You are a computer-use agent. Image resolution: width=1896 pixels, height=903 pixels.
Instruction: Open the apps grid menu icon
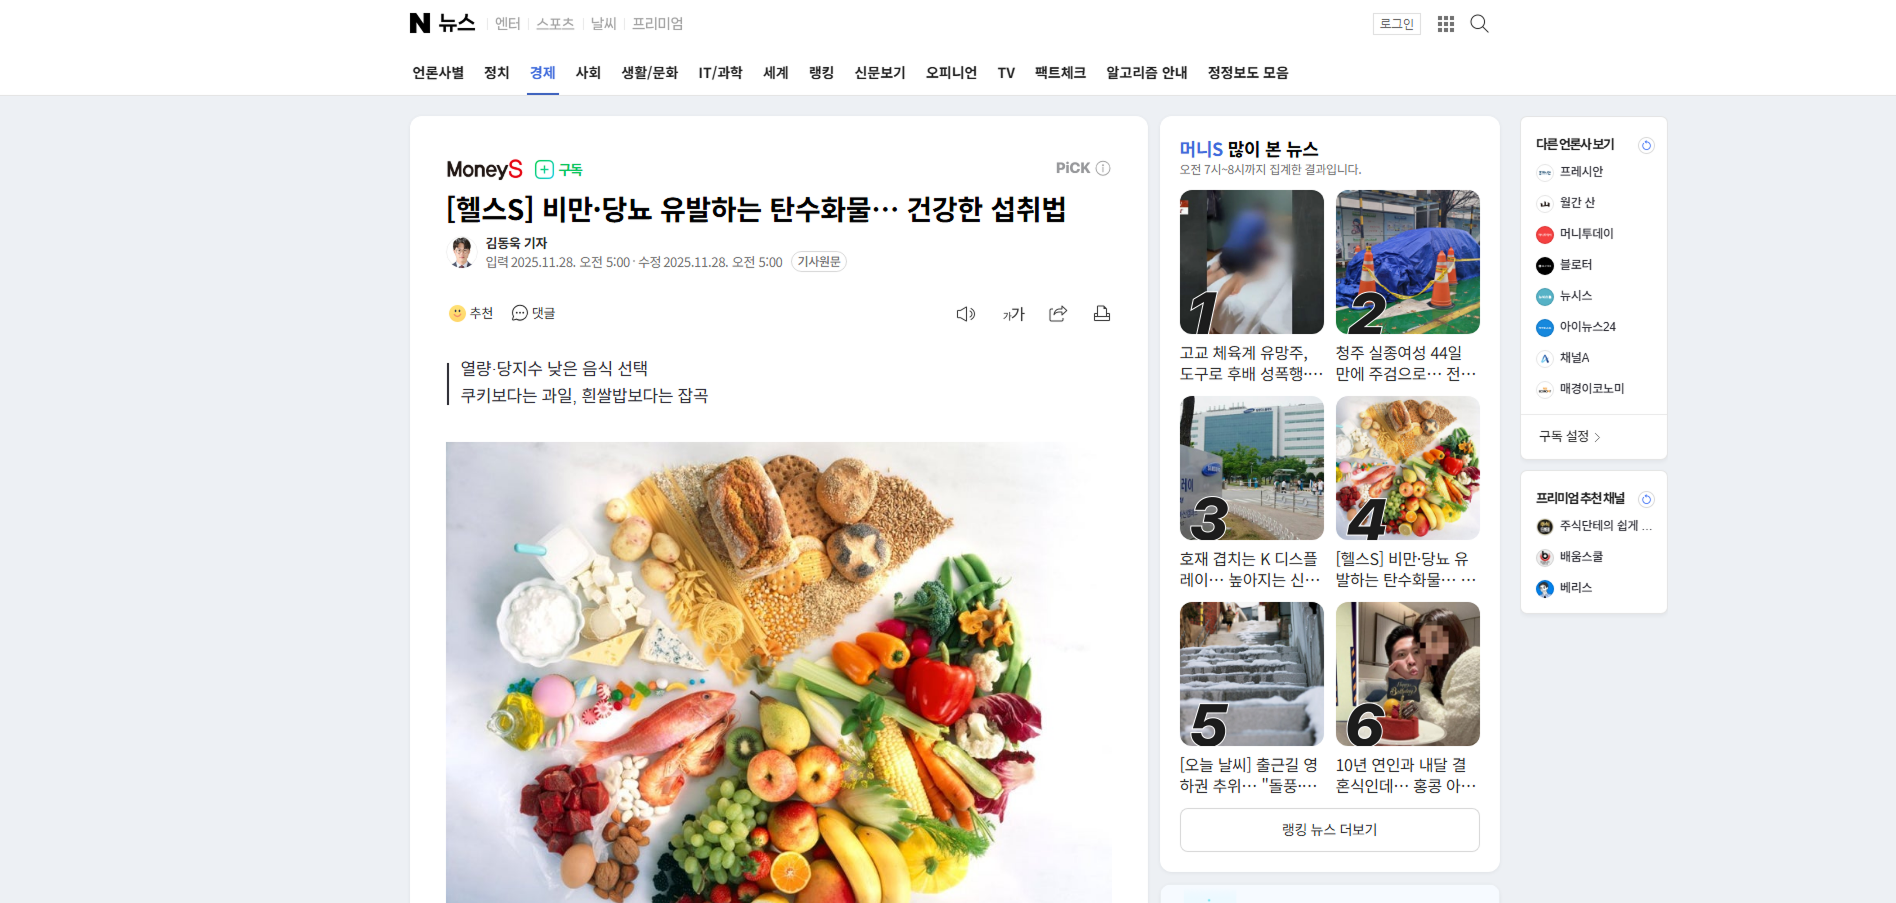click(1446, 24)
